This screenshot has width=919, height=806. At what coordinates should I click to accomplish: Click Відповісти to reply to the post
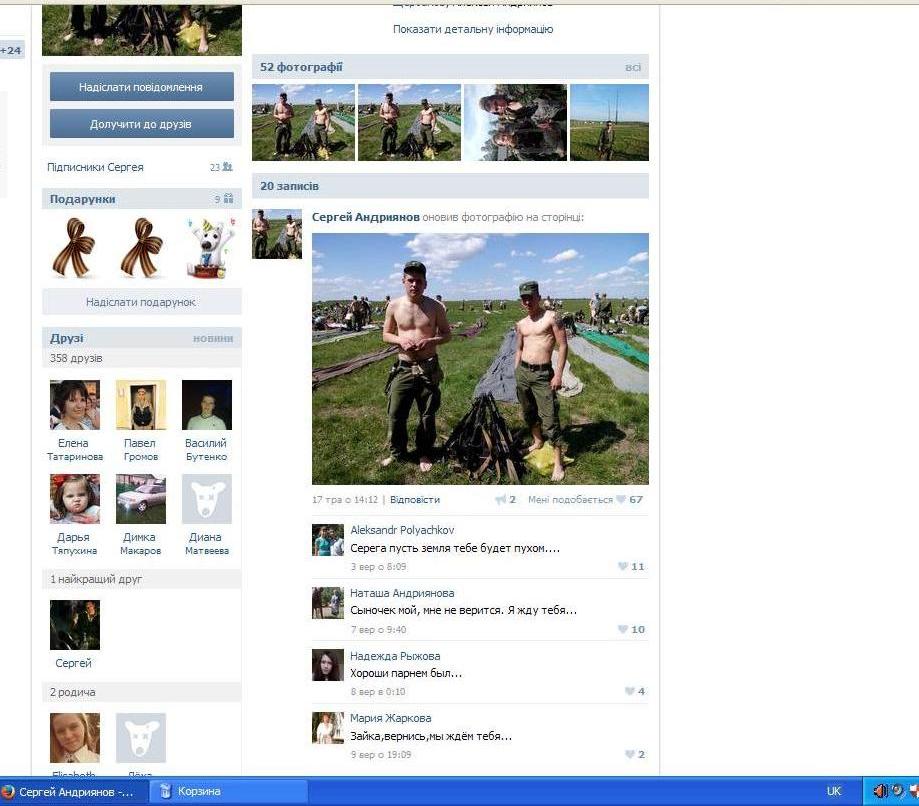pos(415,499)
